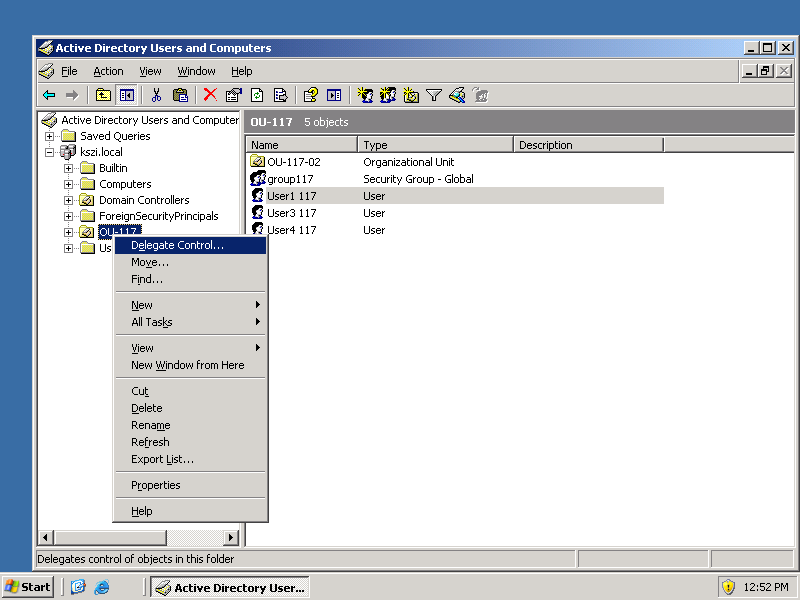Open the Action menu
This screenshot has height=600, width=800.
click(108, 71)
